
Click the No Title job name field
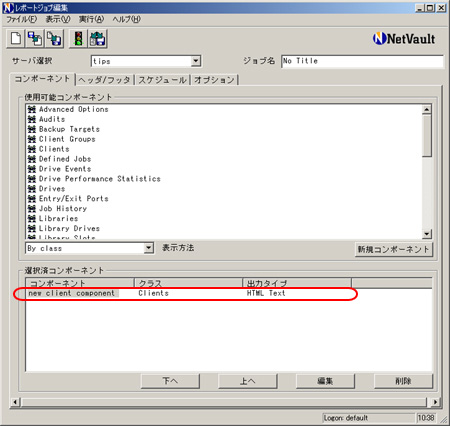pyautogui.click(x=362, y=61)
